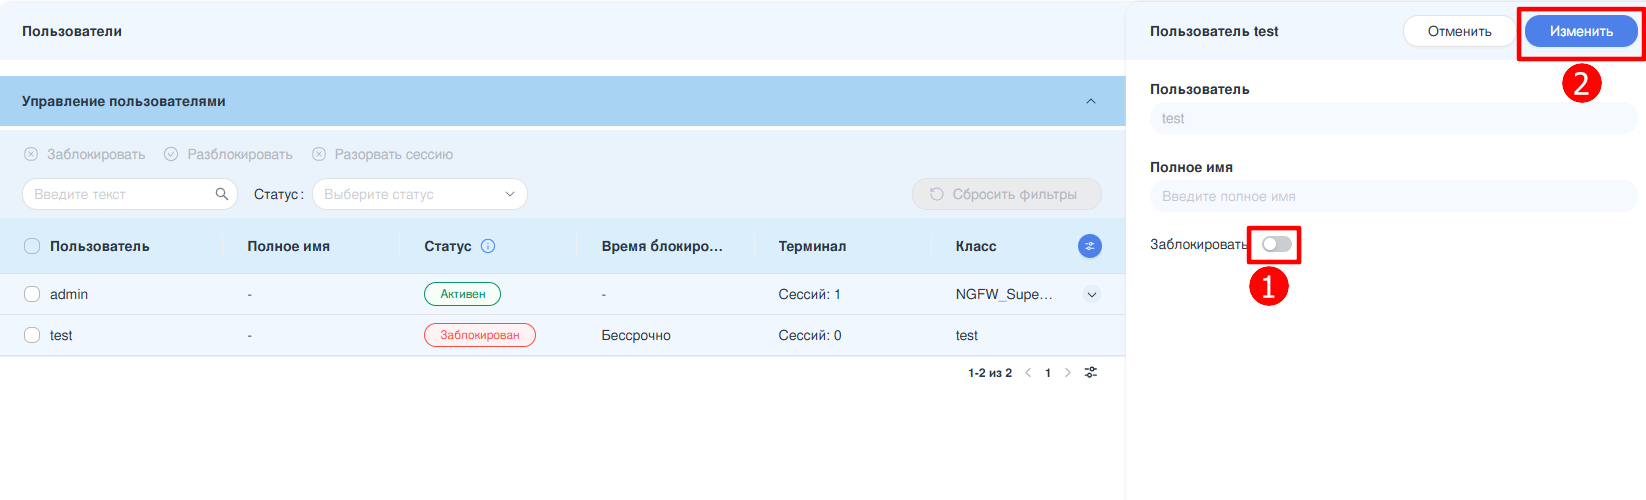Viewport: 1646px width, 500px height.
Task: Click the Статус info icon
Action: coord(488,246)
